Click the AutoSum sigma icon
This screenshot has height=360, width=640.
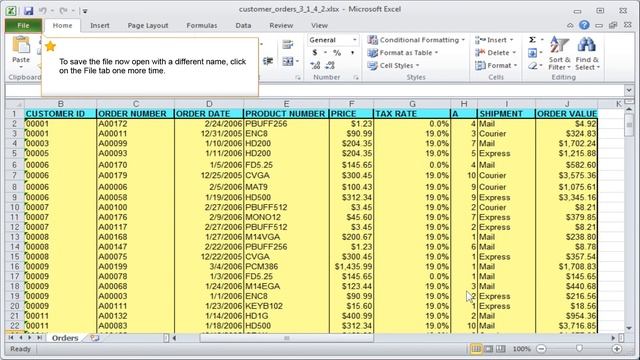[x=532, y=40]
